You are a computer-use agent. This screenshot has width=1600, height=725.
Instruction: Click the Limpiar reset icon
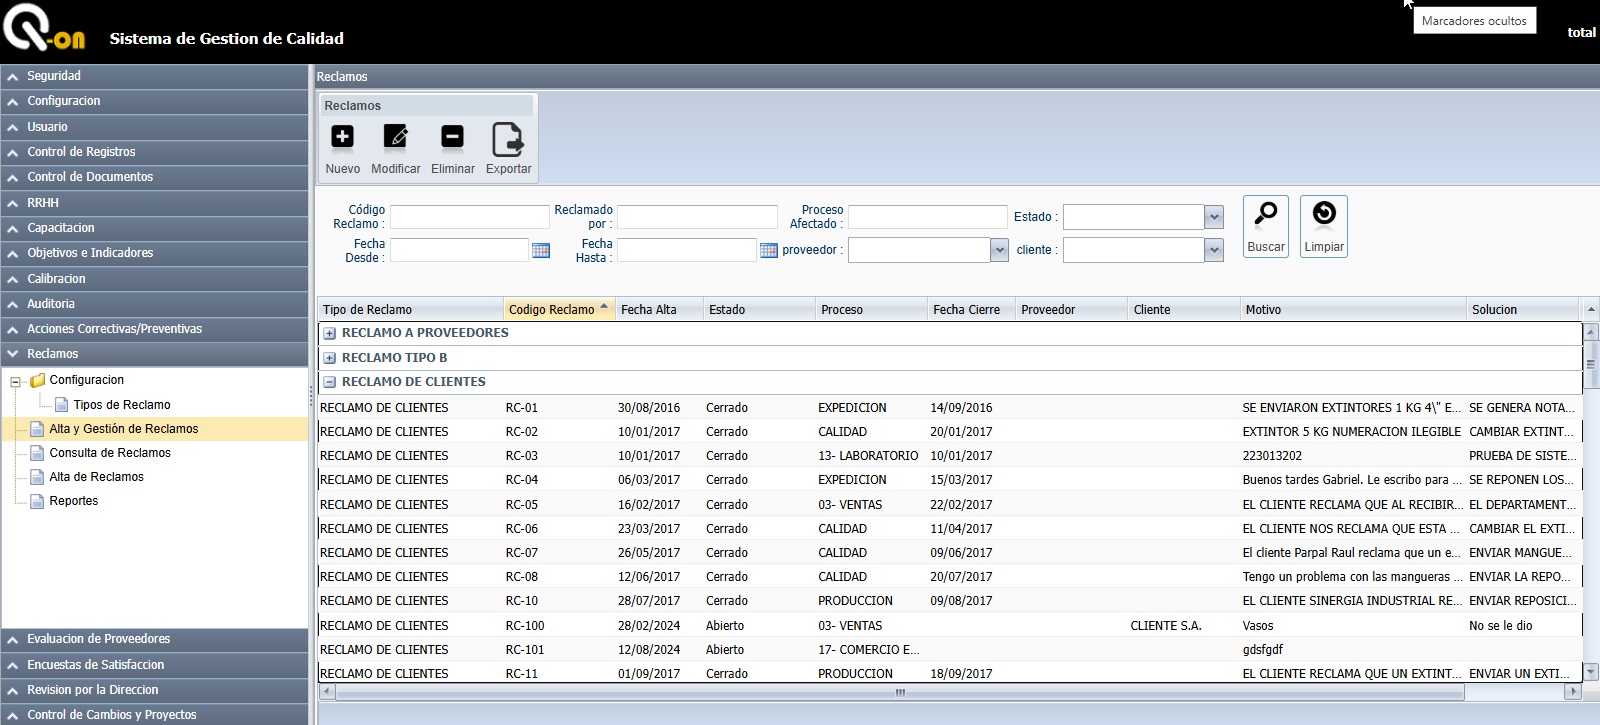pos(1323,214)
